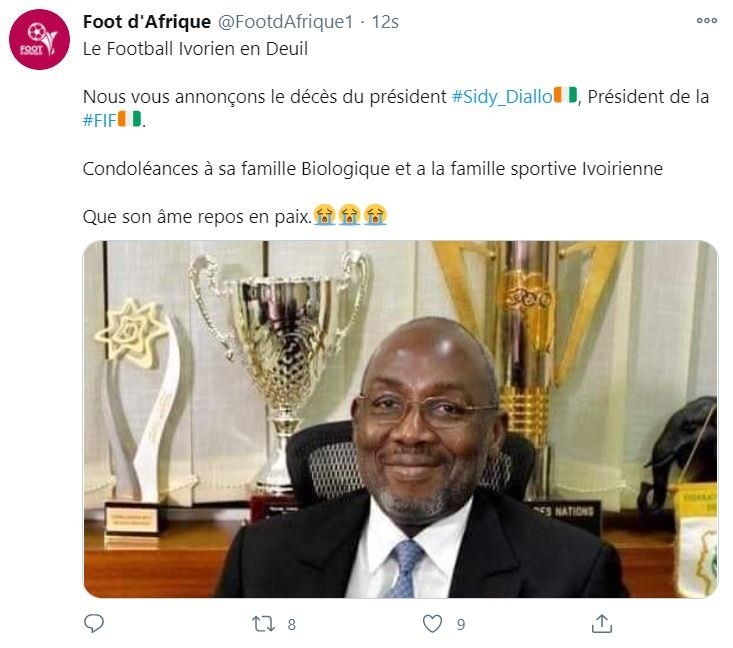
Task: Like the tweet with the heart icon
Action: click(432, 623)
